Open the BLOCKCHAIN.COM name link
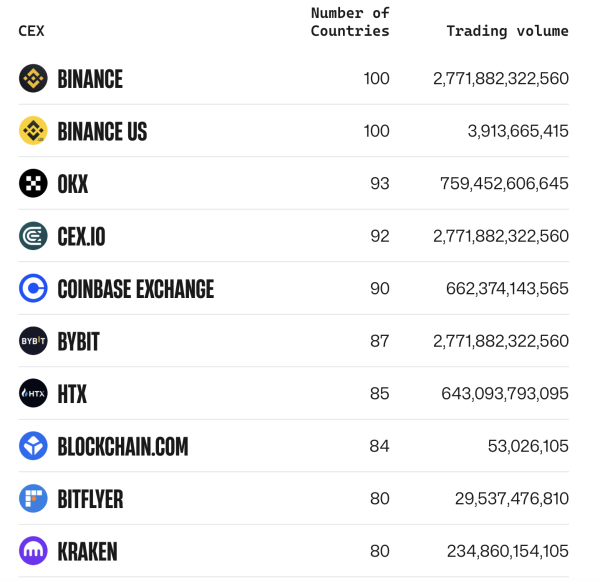The height and width of the screenshot is (581, 600). tap(123, 446)
